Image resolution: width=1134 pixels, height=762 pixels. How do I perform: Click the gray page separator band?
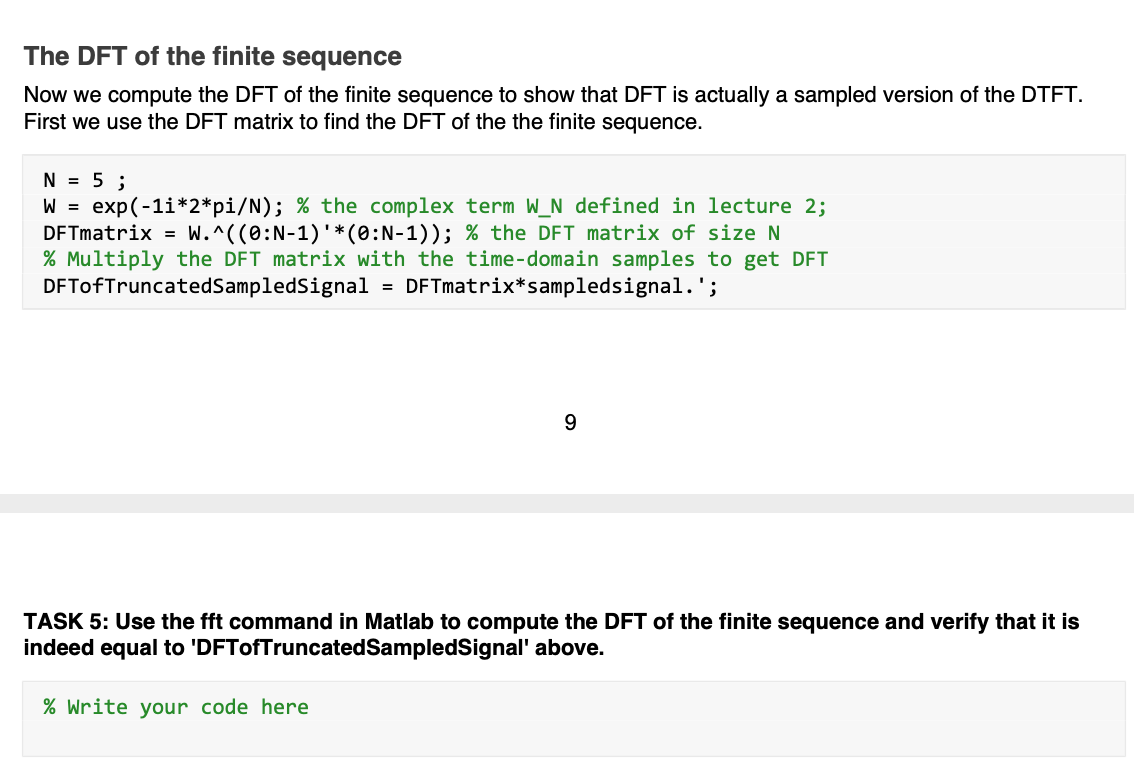point(567,503)
